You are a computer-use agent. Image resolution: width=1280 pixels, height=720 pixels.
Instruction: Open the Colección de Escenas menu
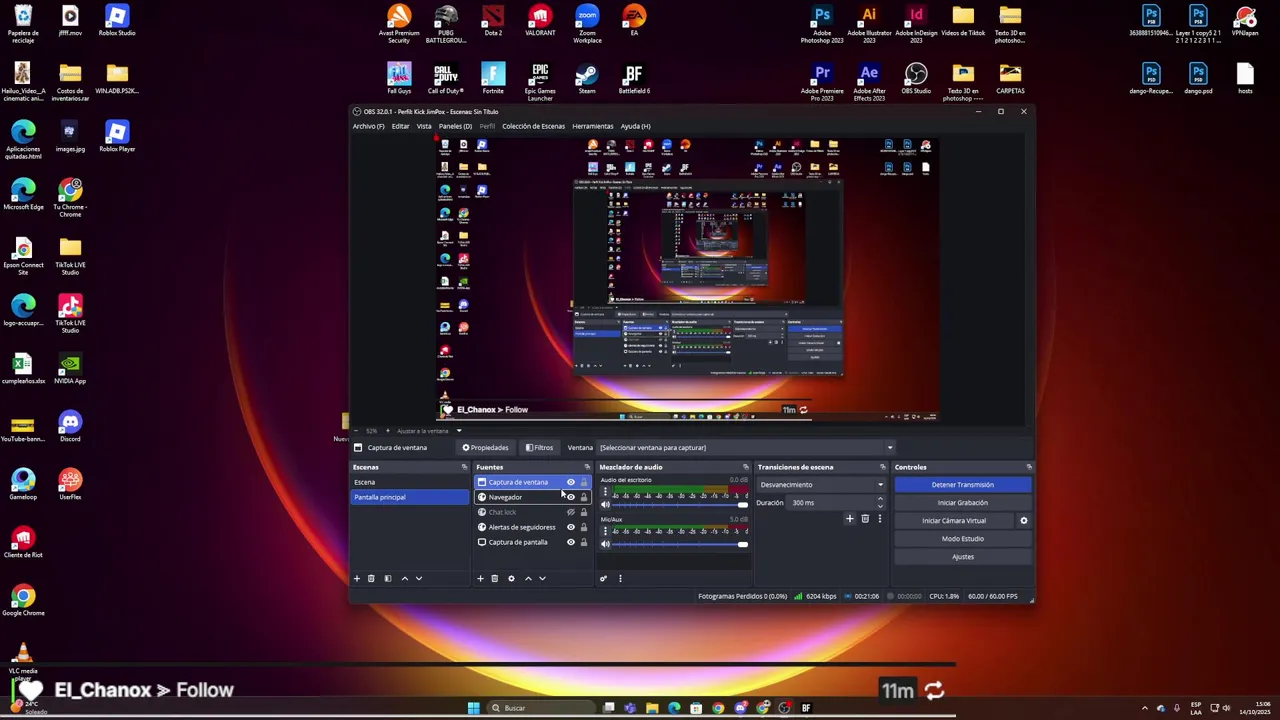(x=533, y=126)
